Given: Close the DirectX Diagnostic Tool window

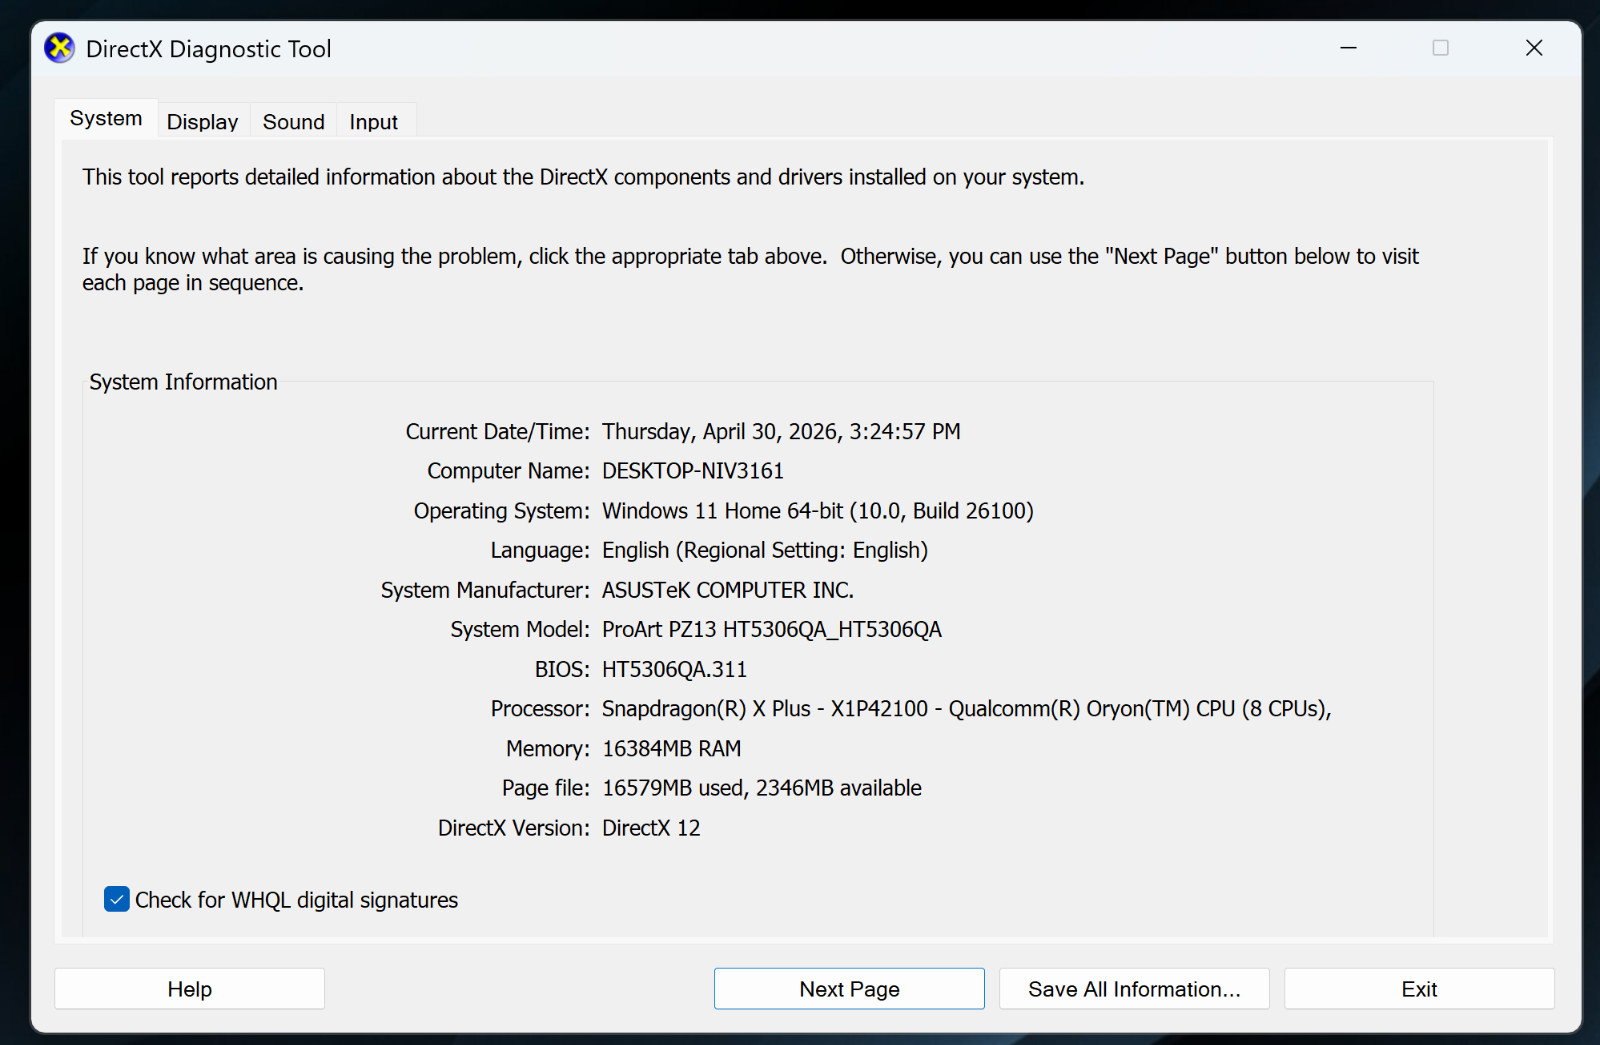Looking at the screenshot, I should [x=1534, y=48].
